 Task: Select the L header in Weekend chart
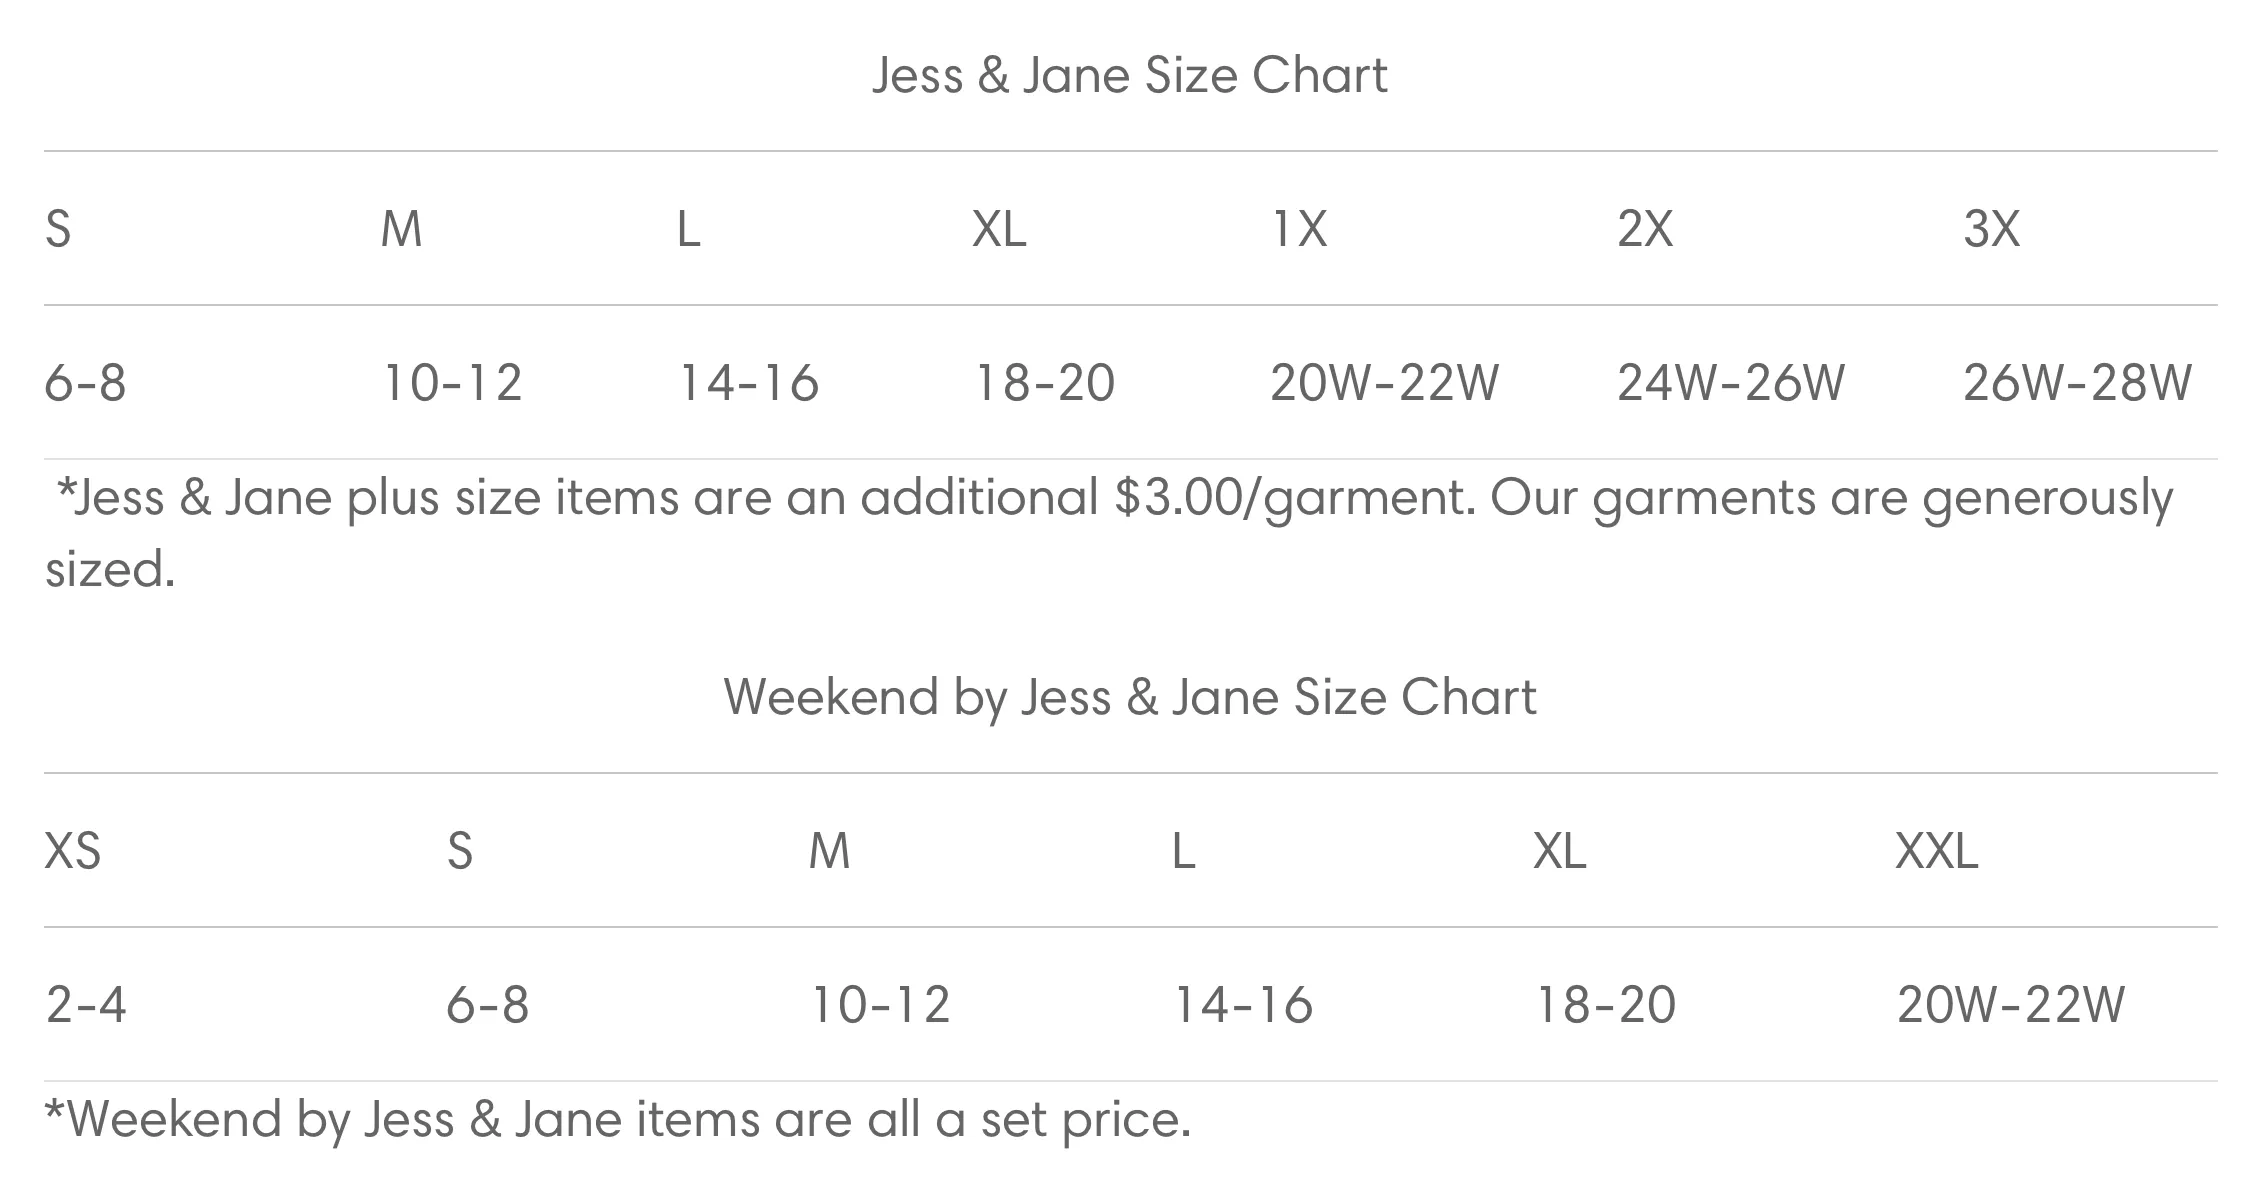1184,851
